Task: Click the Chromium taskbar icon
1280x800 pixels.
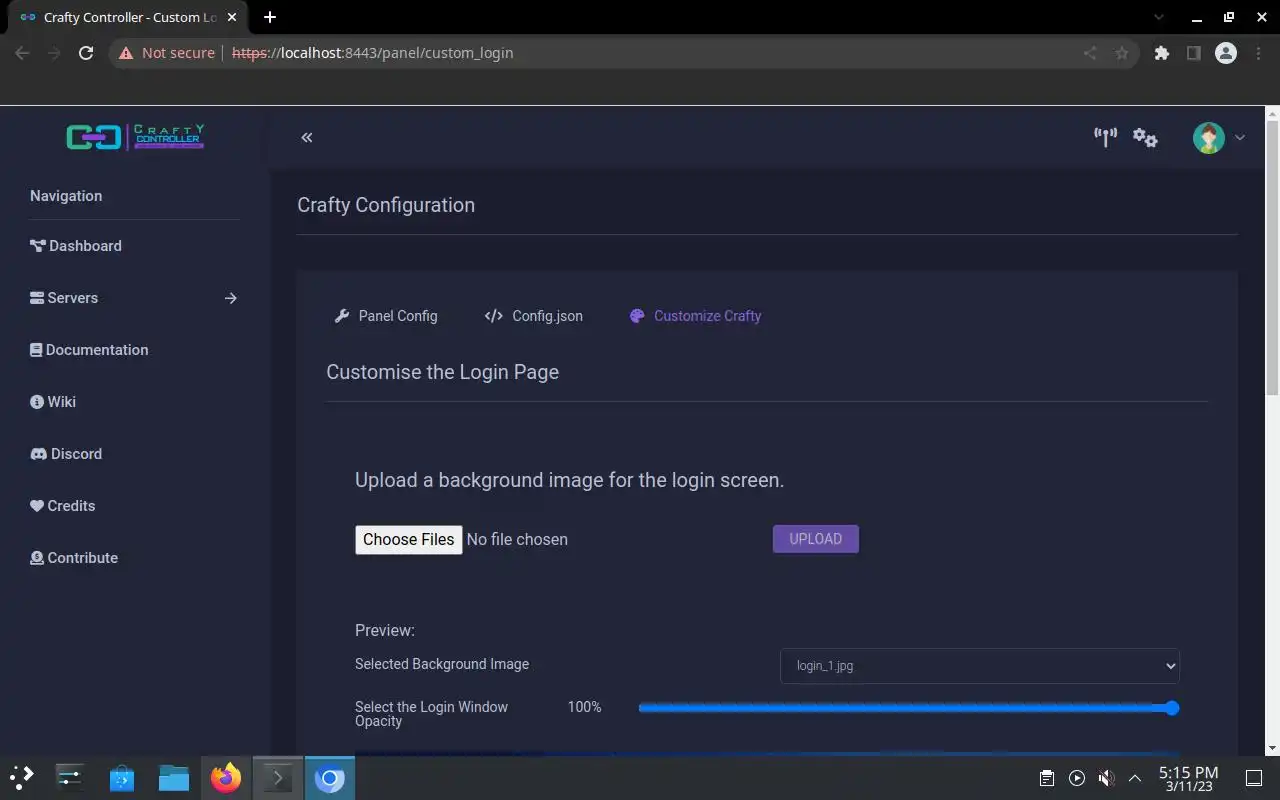Action: pos(329,777)
